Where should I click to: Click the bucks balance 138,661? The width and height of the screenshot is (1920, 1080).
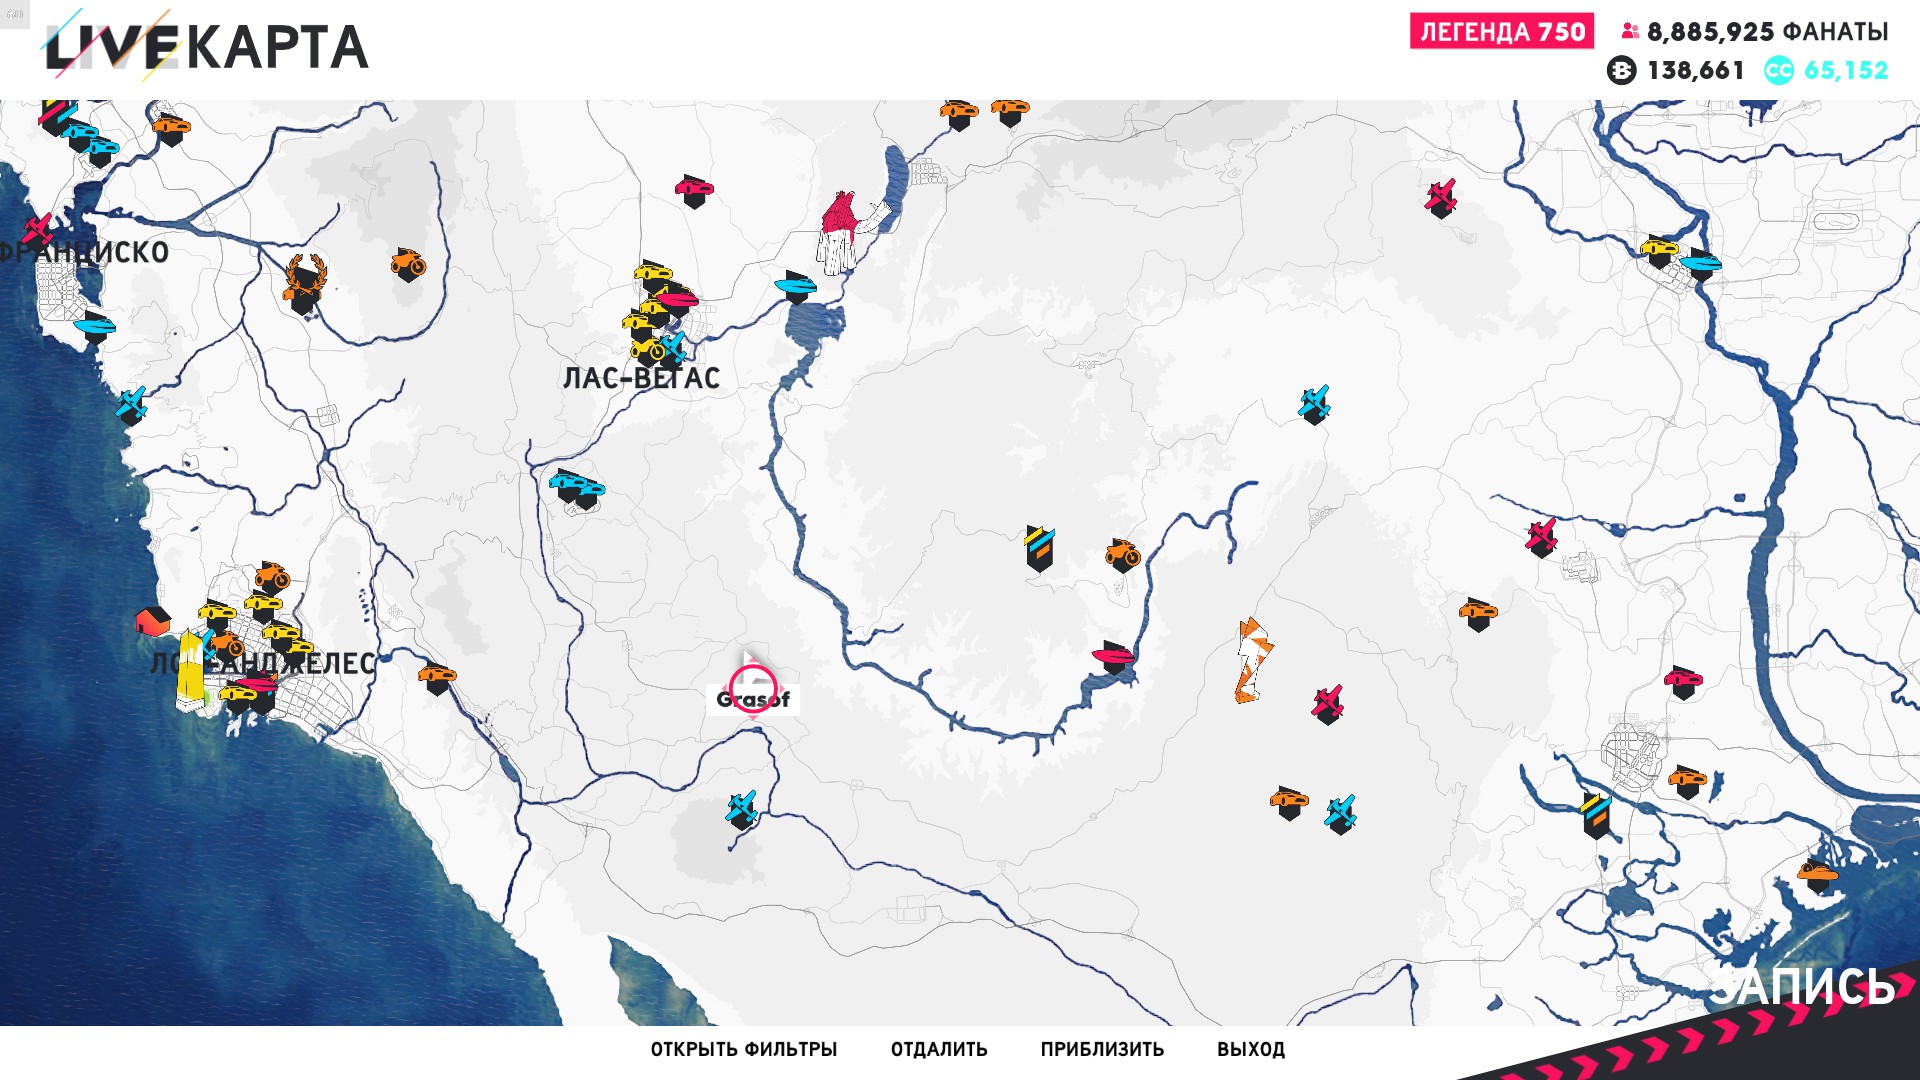click(1677, 70)
